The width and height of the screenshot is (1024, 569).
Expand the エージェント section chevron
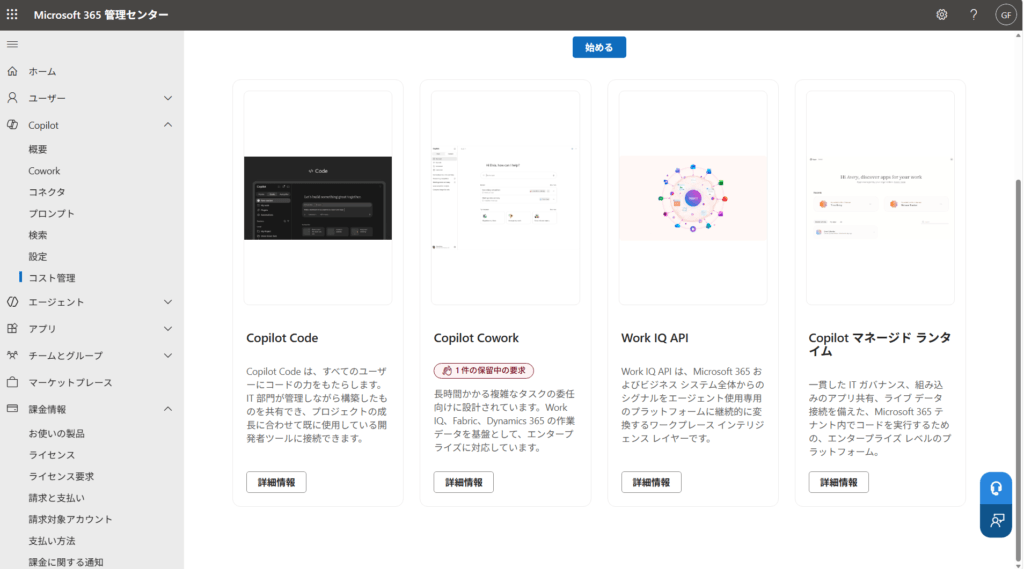[x=168, y=302]
